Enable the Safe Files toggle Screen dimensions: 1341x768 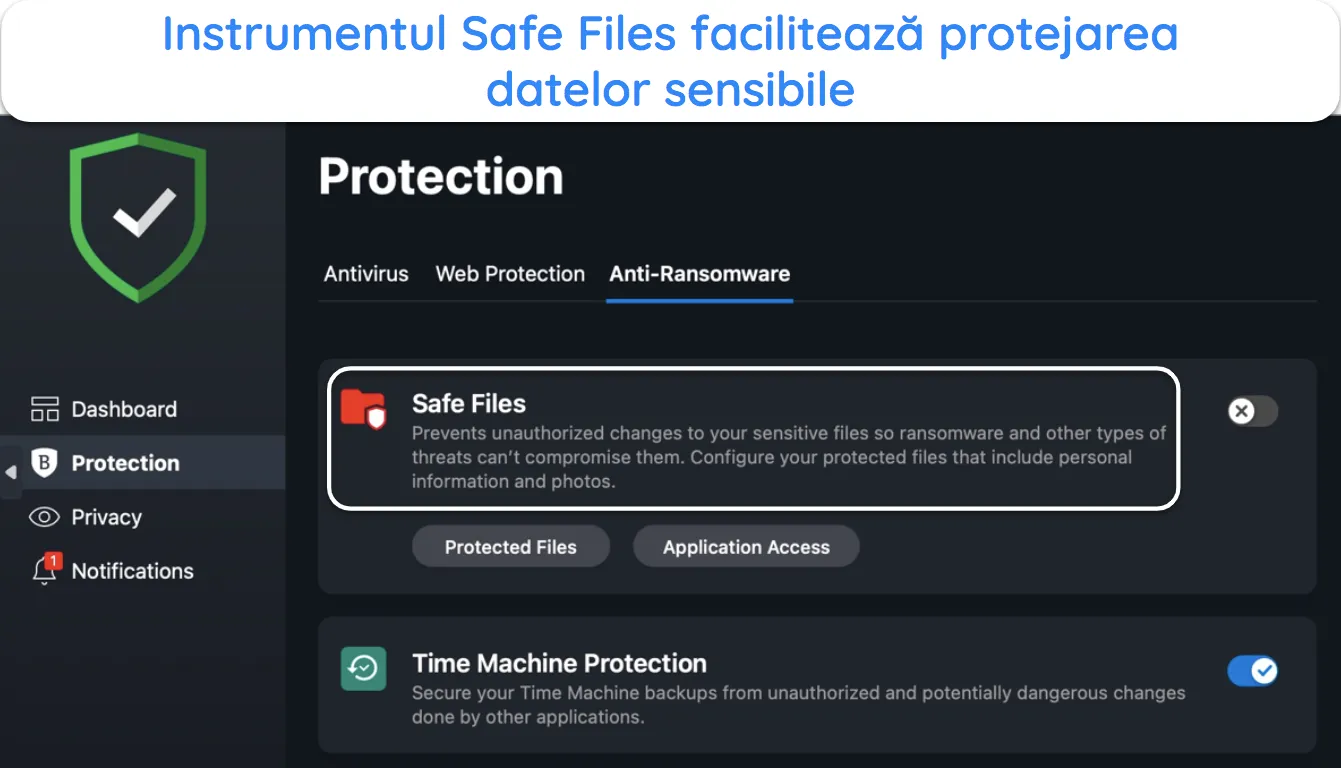click(x=1253, y=411)
